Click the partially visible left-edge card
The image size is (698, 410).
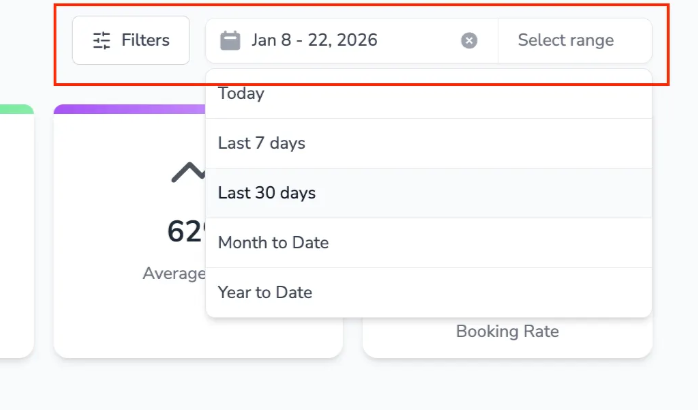click(16, 230)
